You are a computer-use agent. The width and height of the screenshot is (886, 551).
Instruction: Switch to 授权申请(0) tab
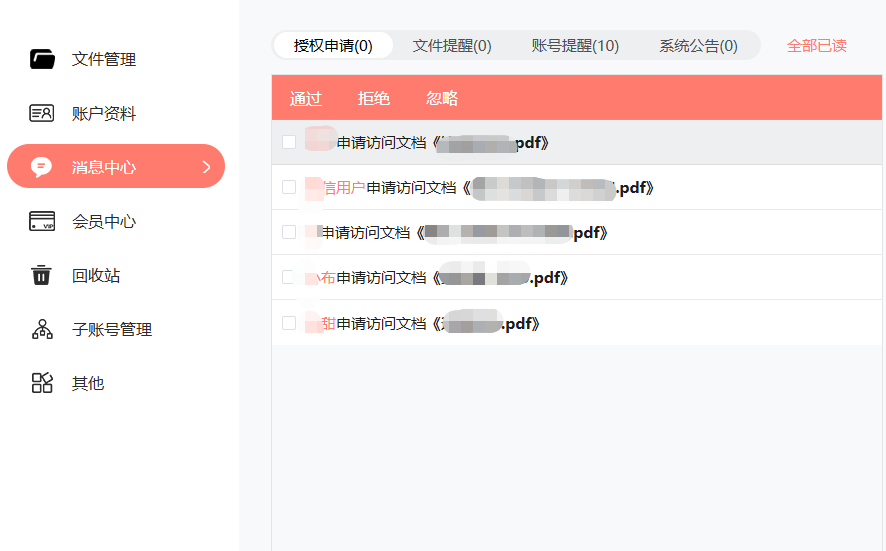333,45
